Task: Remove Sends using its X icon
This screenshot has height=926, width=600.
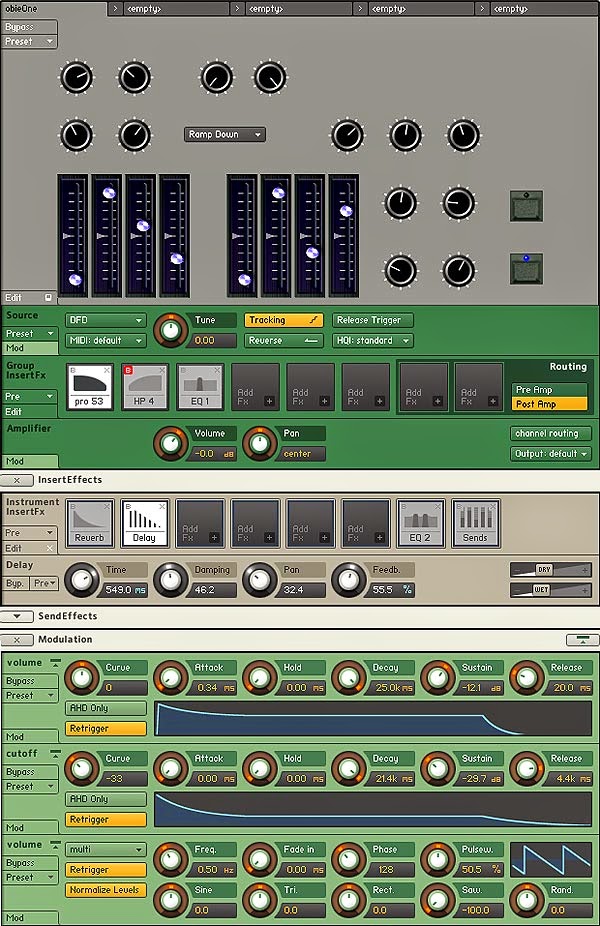Action: pyautogui.click(x=493, y=507)
